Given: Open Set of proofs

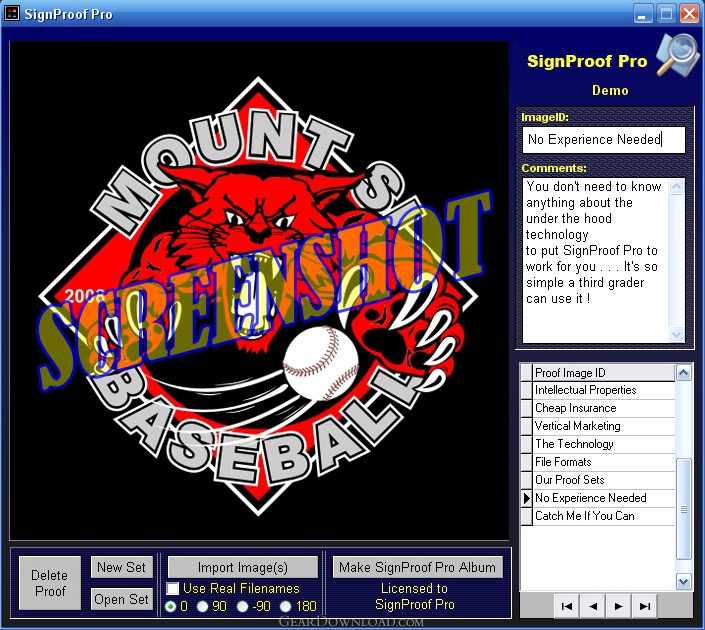Looking at the screenshot, I should click(121, 599).
